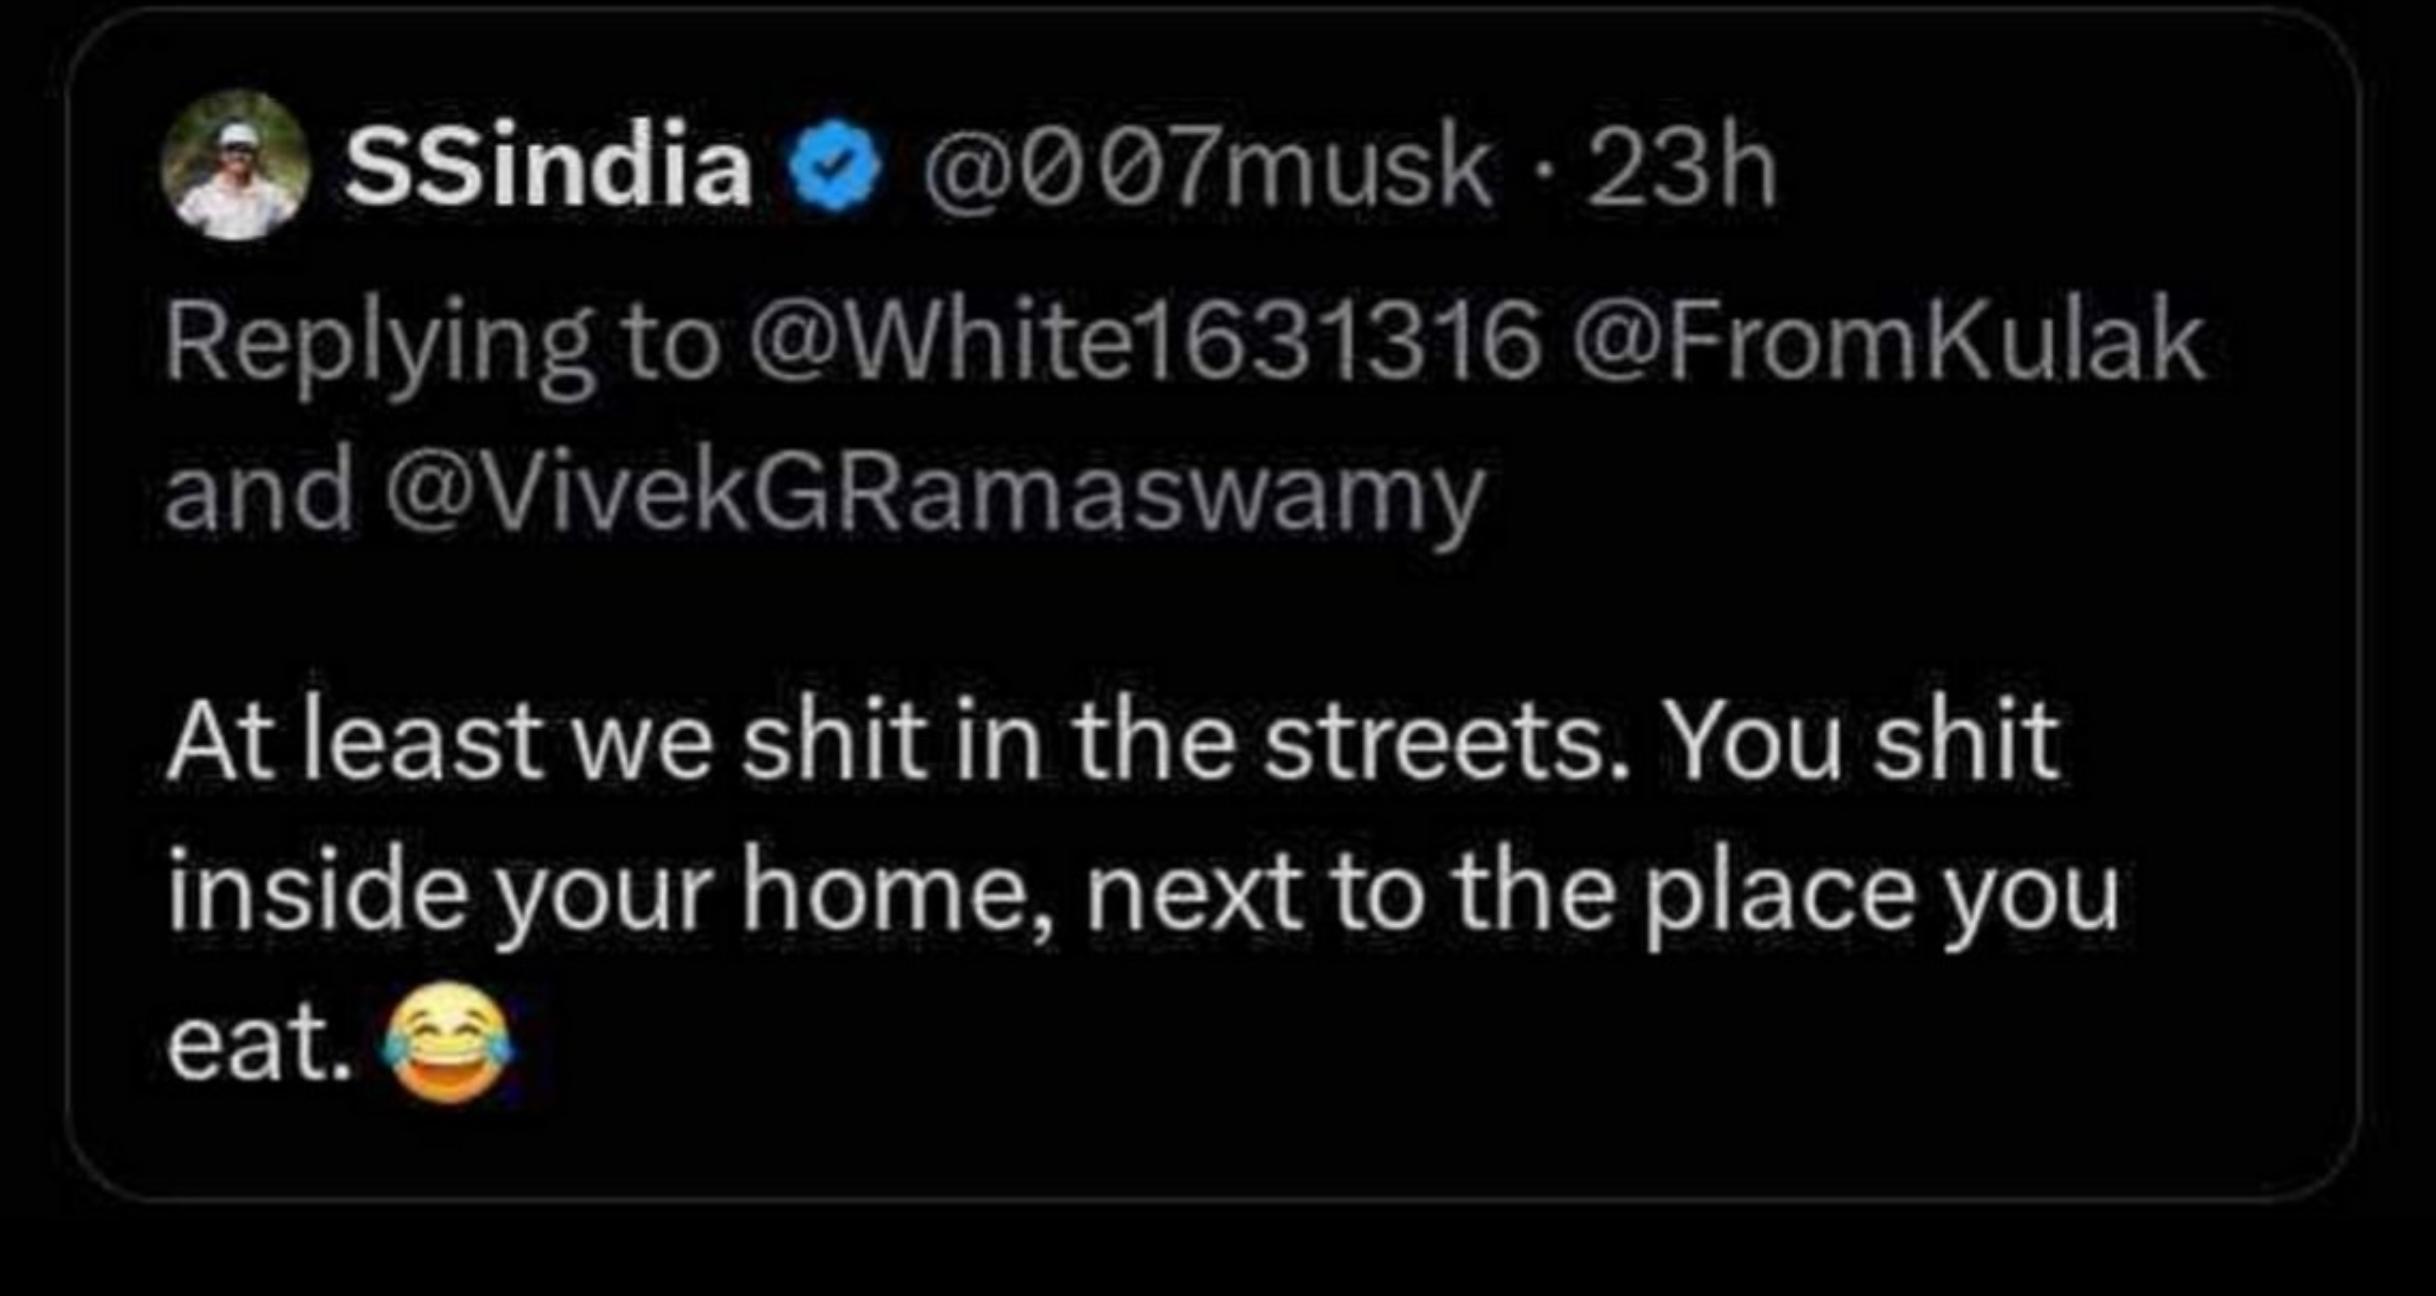Select the crying-laughing emoji in the tweet
Screen dimensions: 2436x1296
point(448,1044)
